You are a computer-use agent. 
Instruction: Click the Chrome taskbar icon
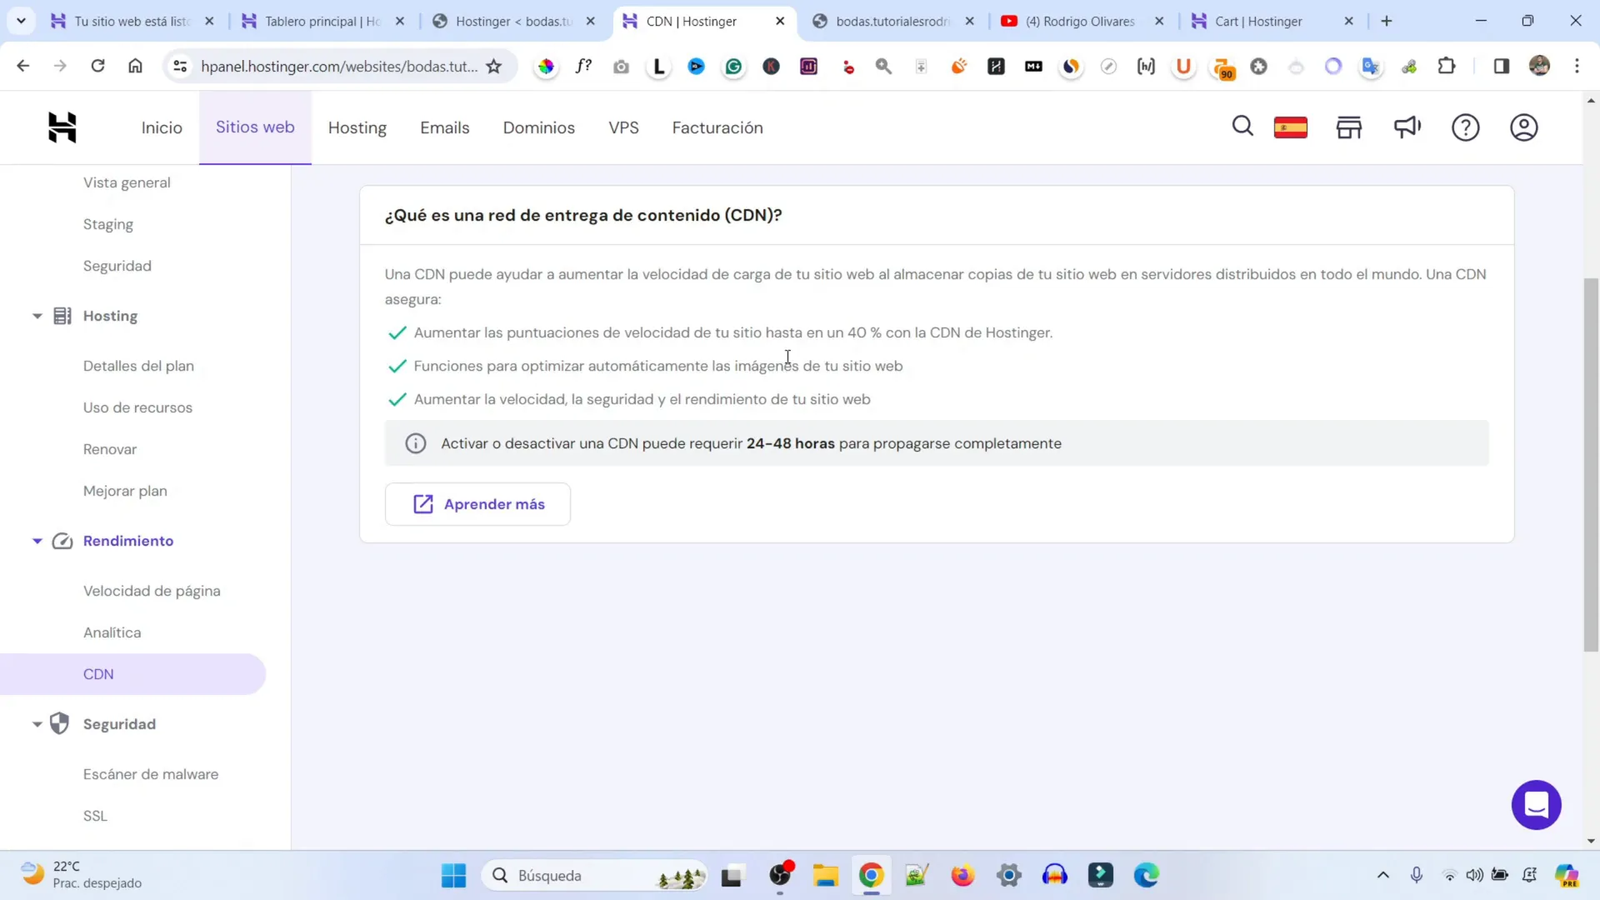[871, 875]
